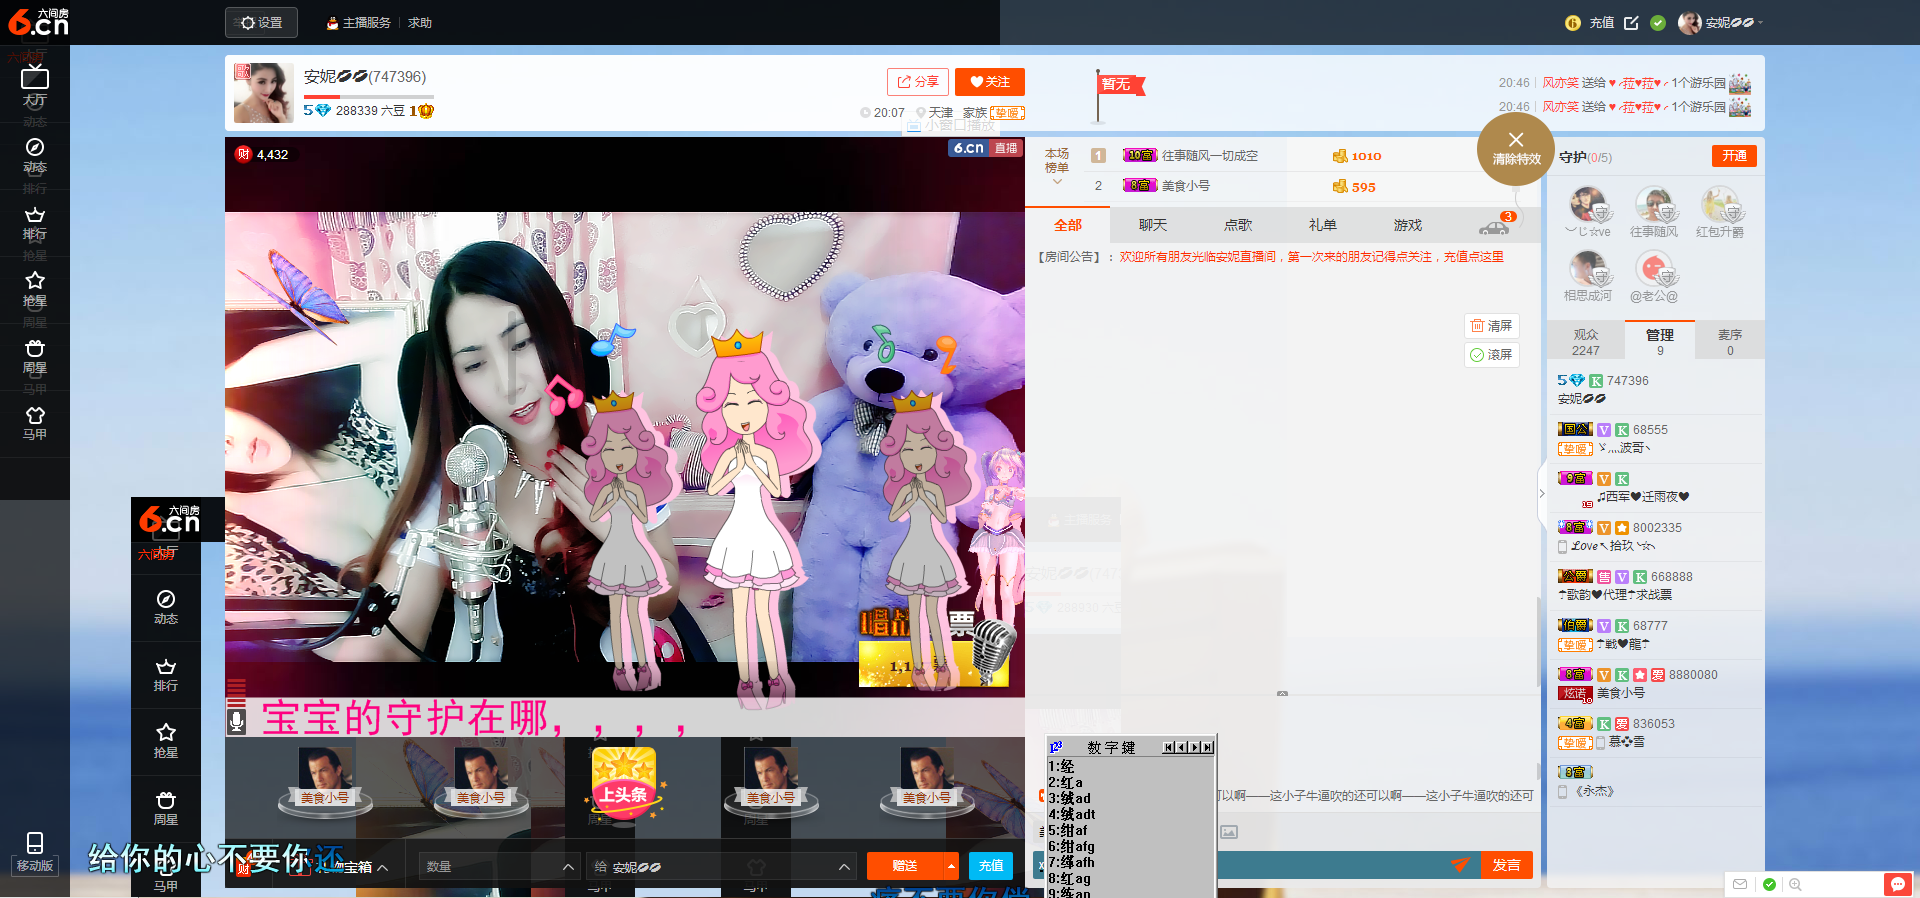The image size is (1920, 898).
Task: Click the 上头条 headline gift icon
Action: pos(624,785)
